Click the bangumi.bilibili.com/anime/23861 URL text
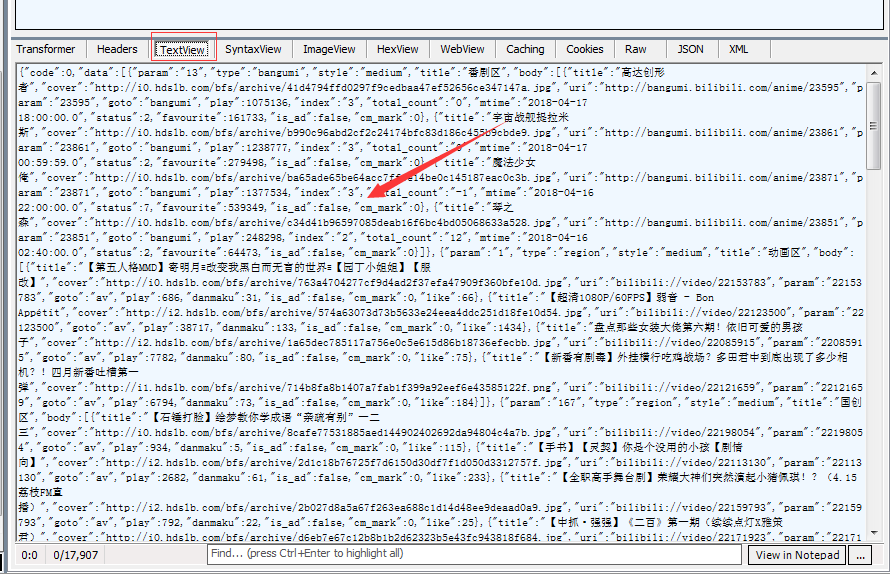Image resolution: width=890 pixels, height=575 pixels. click(722, 132)
